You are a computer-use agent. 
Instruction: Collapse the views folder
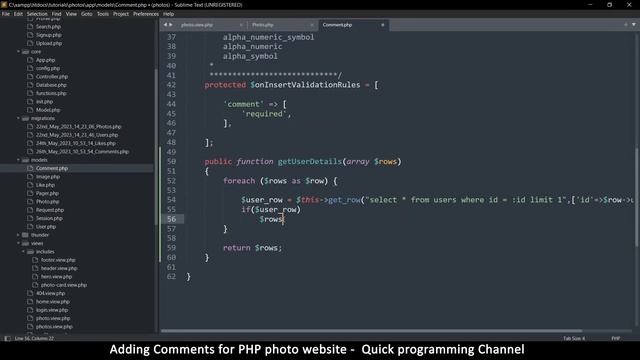click(x=18, y=243)
